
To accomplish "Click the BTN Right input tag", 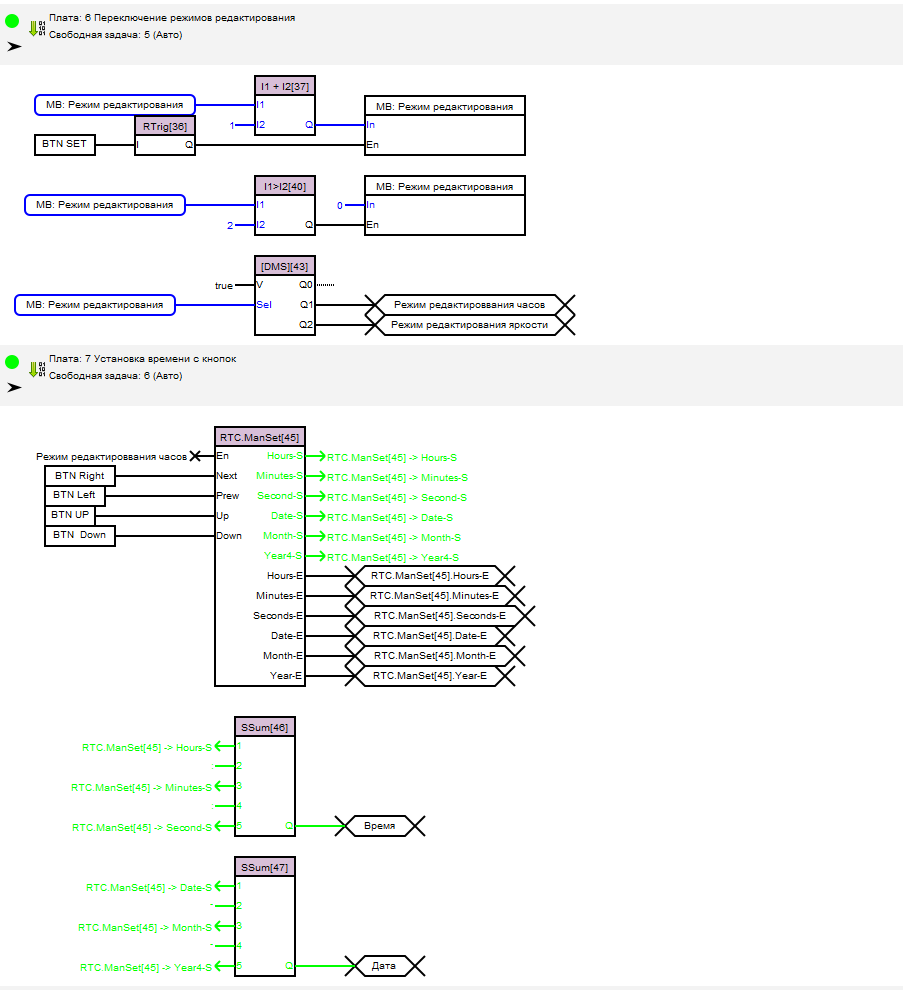I will pos(80,476).
